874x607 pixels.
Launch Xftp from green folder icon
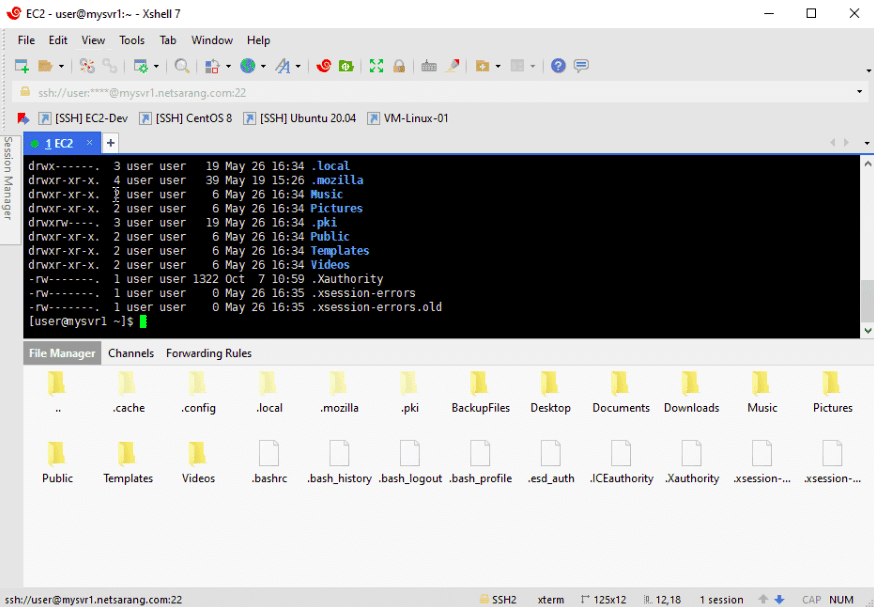(x=346, y=66)
